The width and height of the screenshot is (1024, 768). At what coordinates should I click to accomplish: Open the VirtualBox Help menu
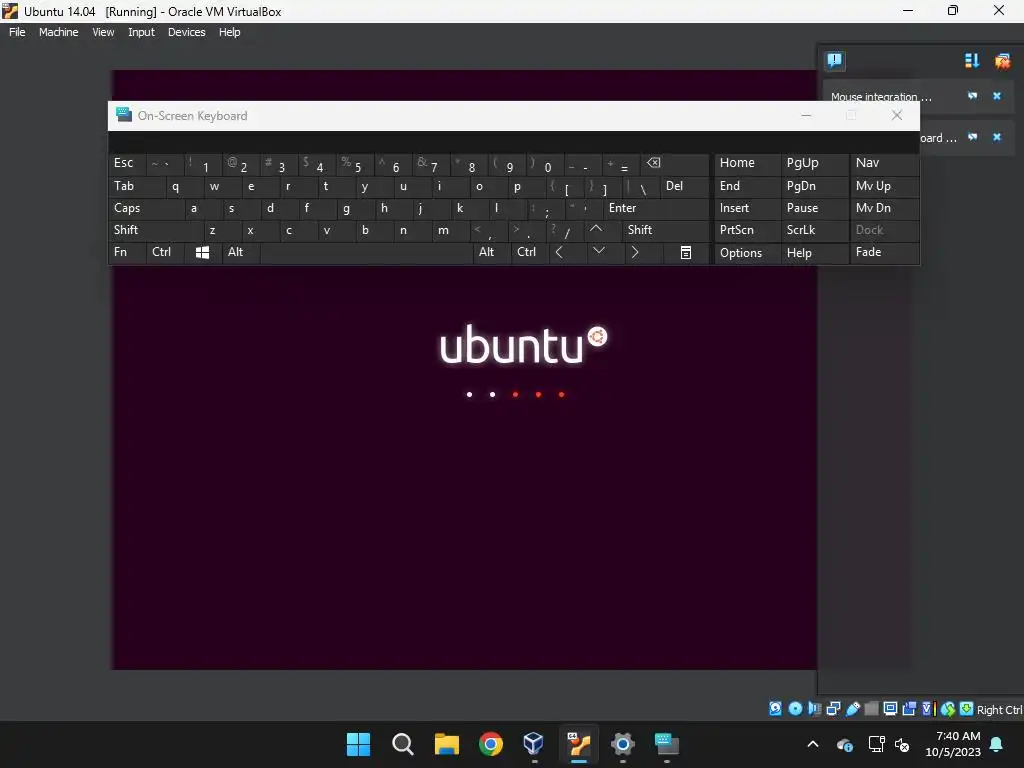[229, 32]
